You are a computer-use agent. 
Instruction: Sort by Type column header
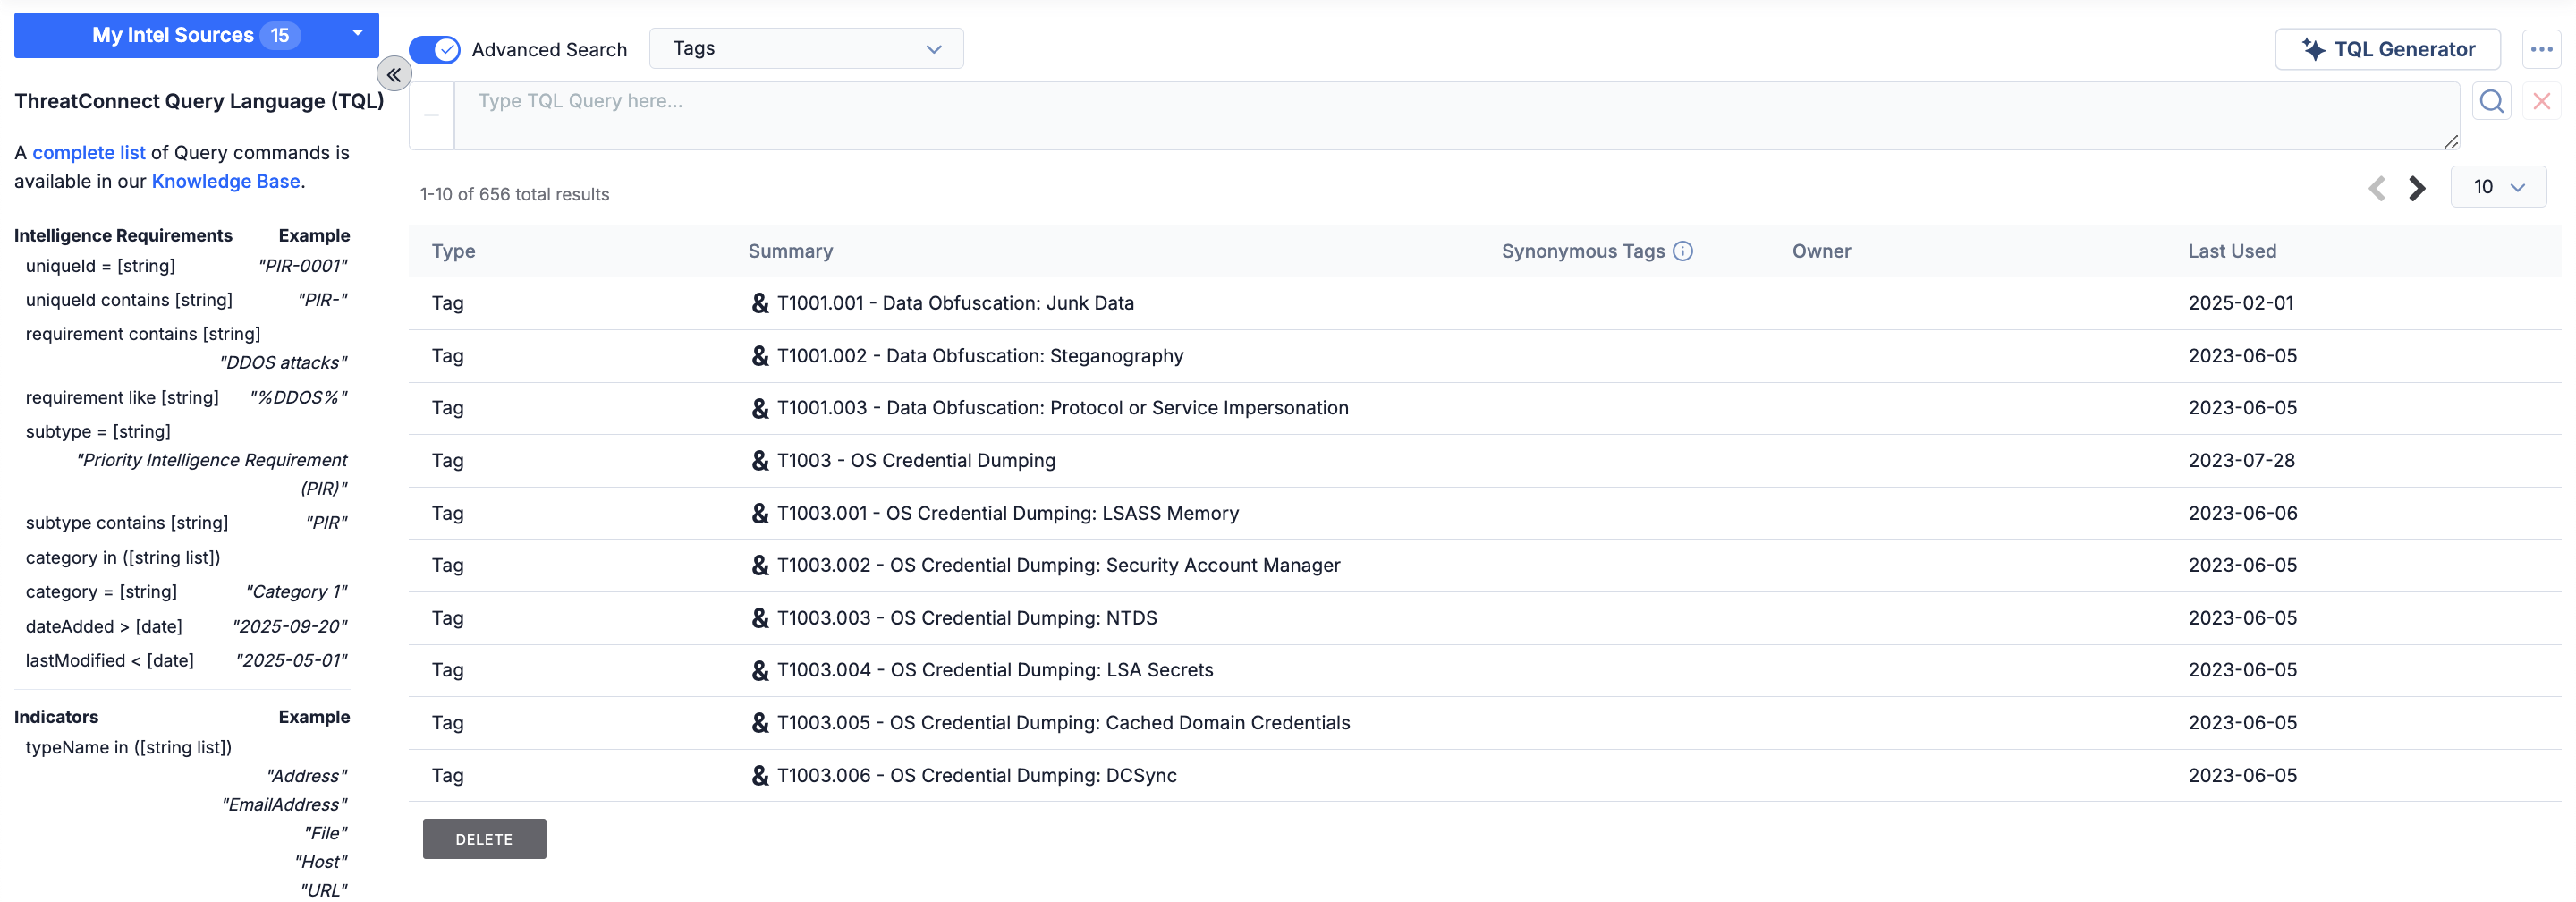click(453, 251)
